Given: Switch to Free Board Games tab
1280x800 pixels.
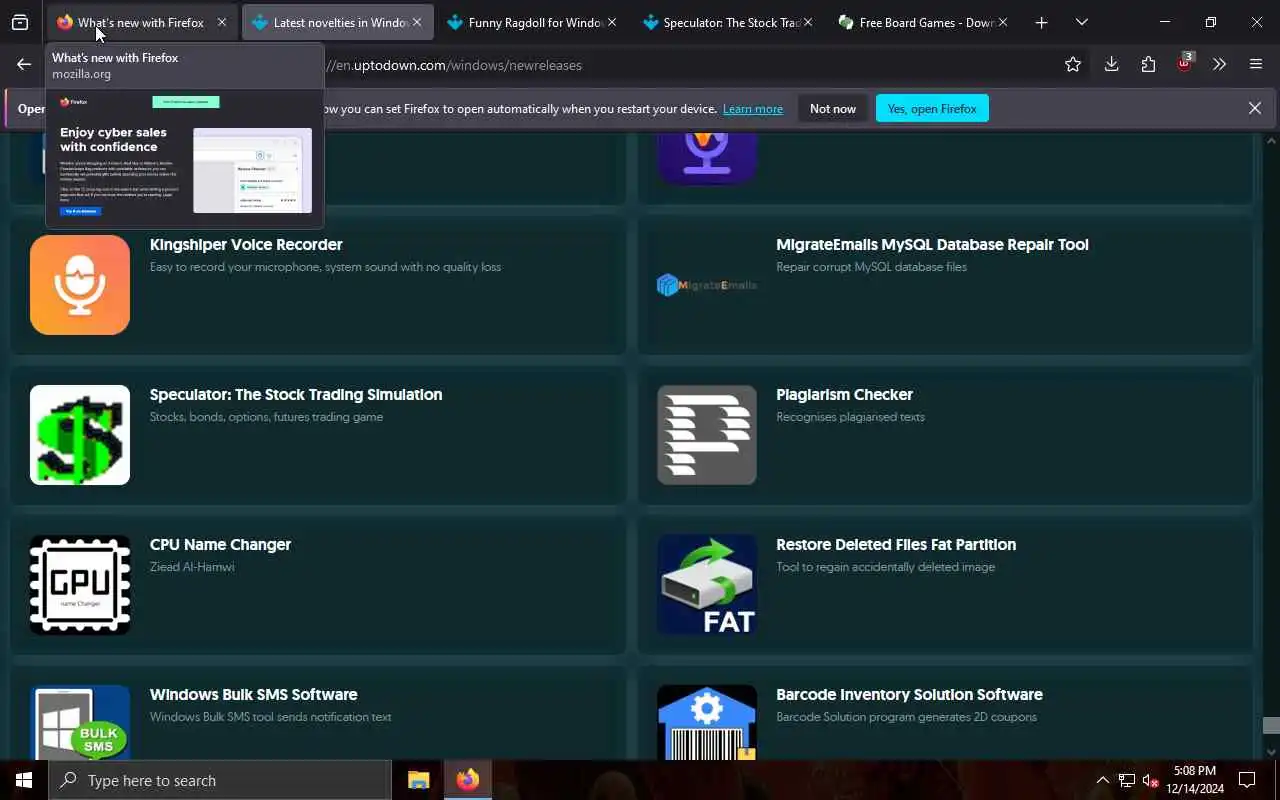Looking at the screenshot, I should pos(923,22).
